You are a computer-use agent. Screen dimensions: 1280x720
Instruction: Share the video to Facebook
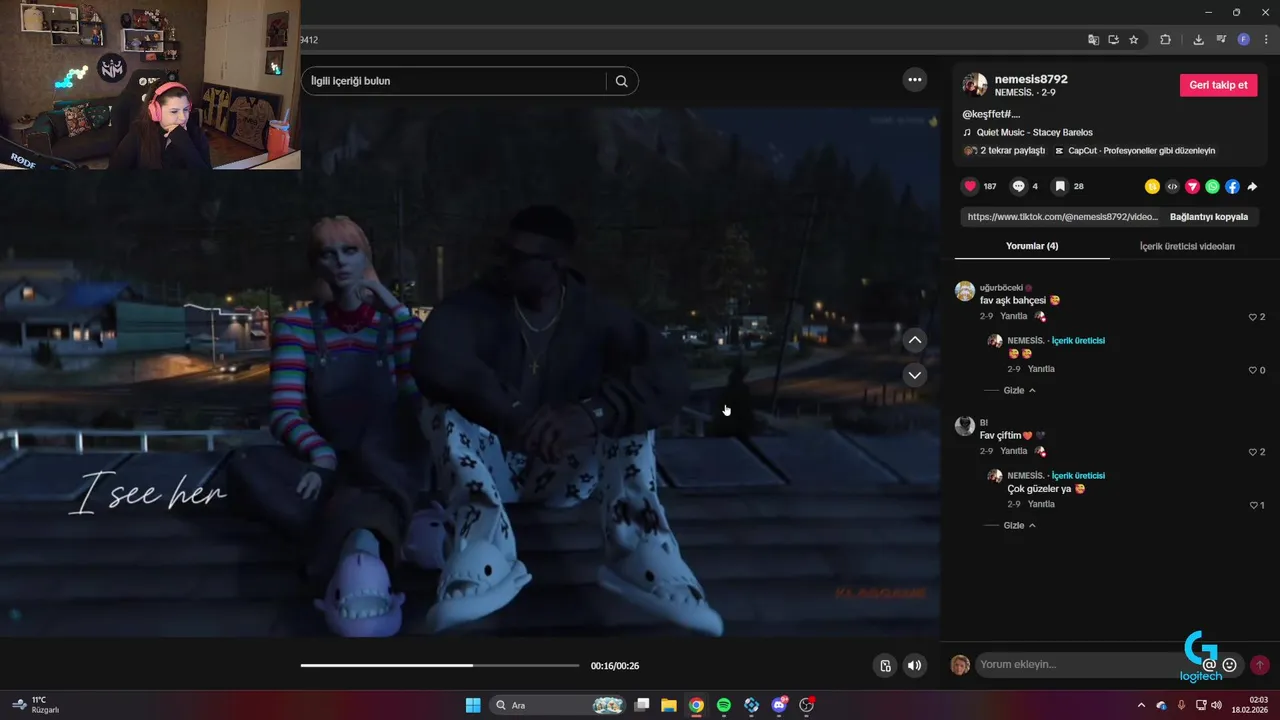tap(1232, 186)
